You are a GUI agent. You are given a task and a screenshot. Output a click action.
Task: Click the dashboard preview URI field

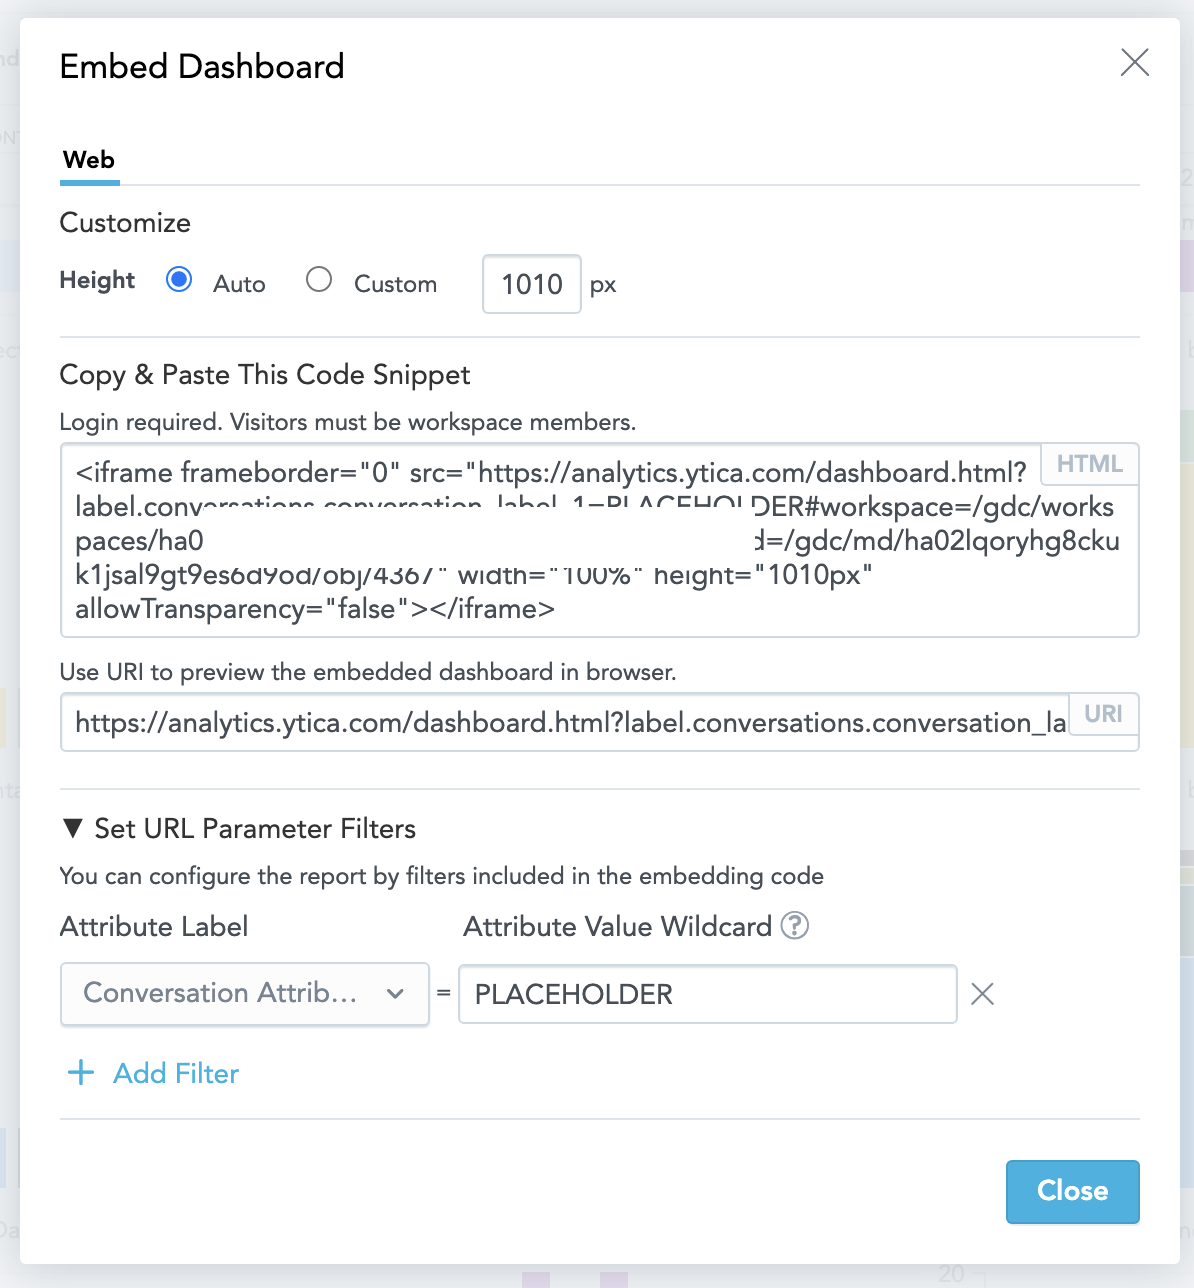565,723
